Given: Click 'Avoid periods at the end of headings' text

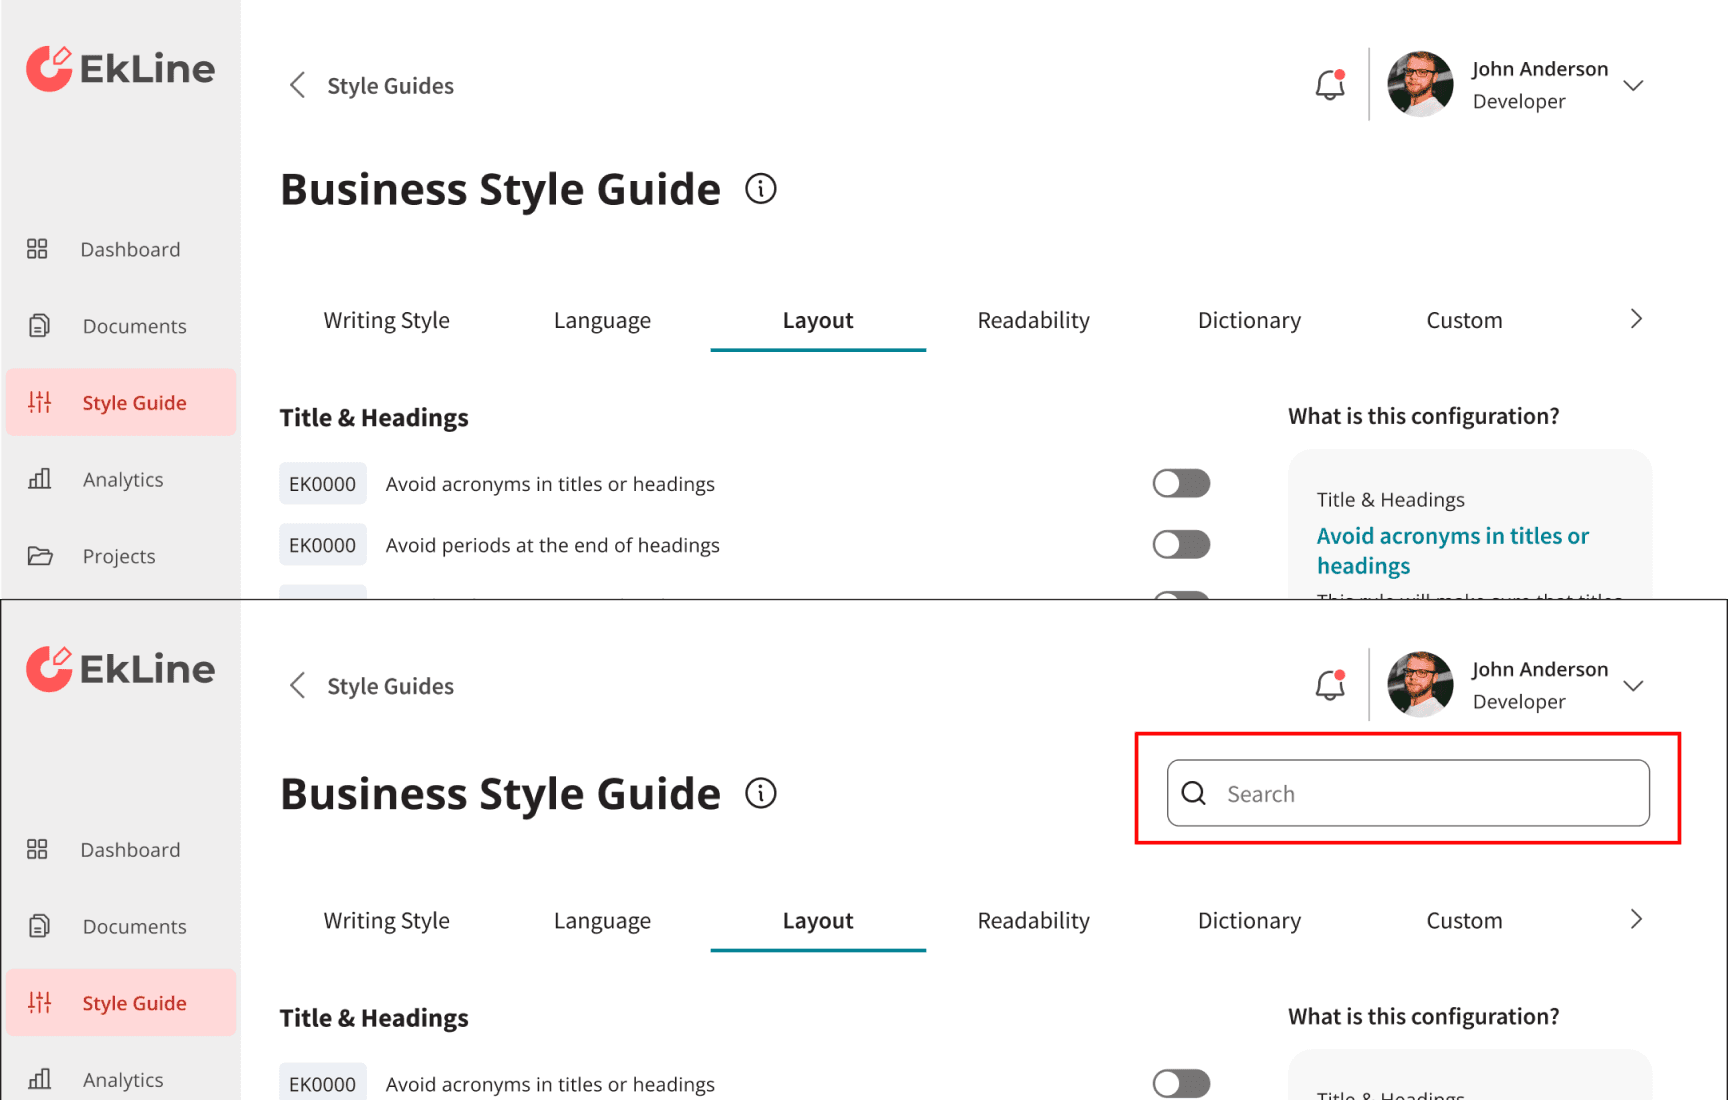Looking at the screenshot, I should (552, 545).
